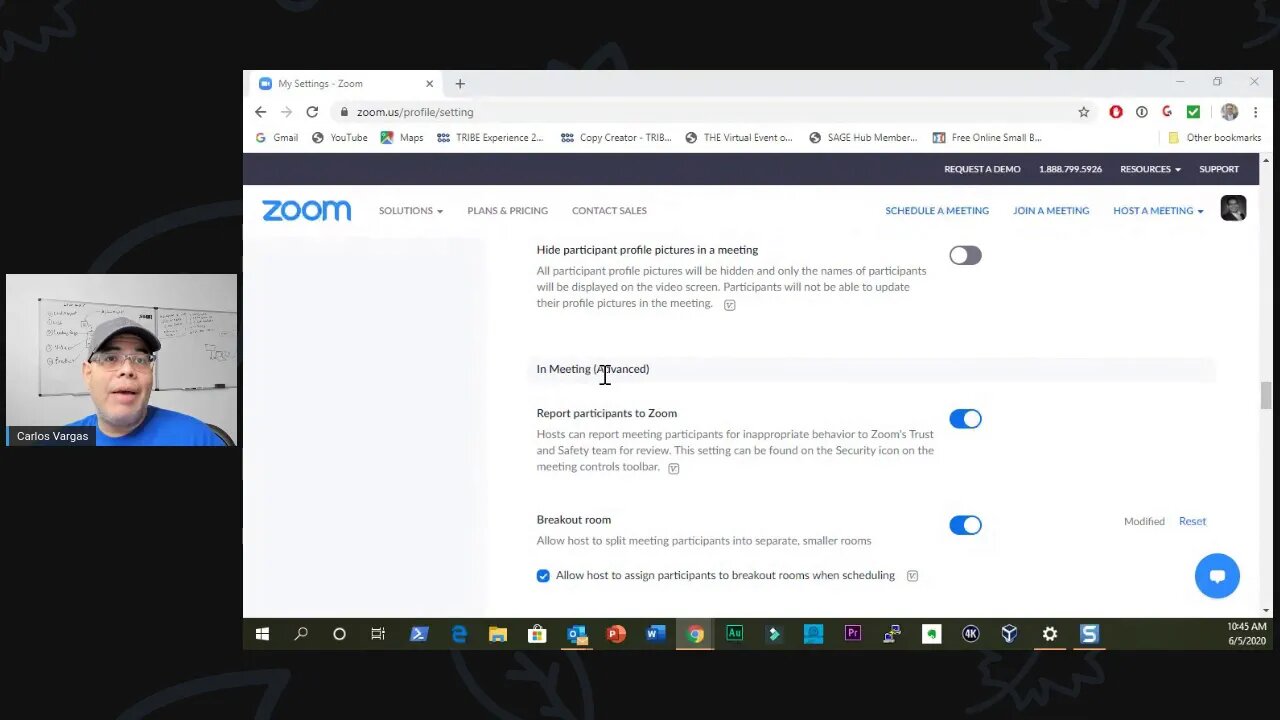The height and width of the screenshot is (720, 1280).
Task: Open Outlook from the taskbar
Action: pos(577,634)
